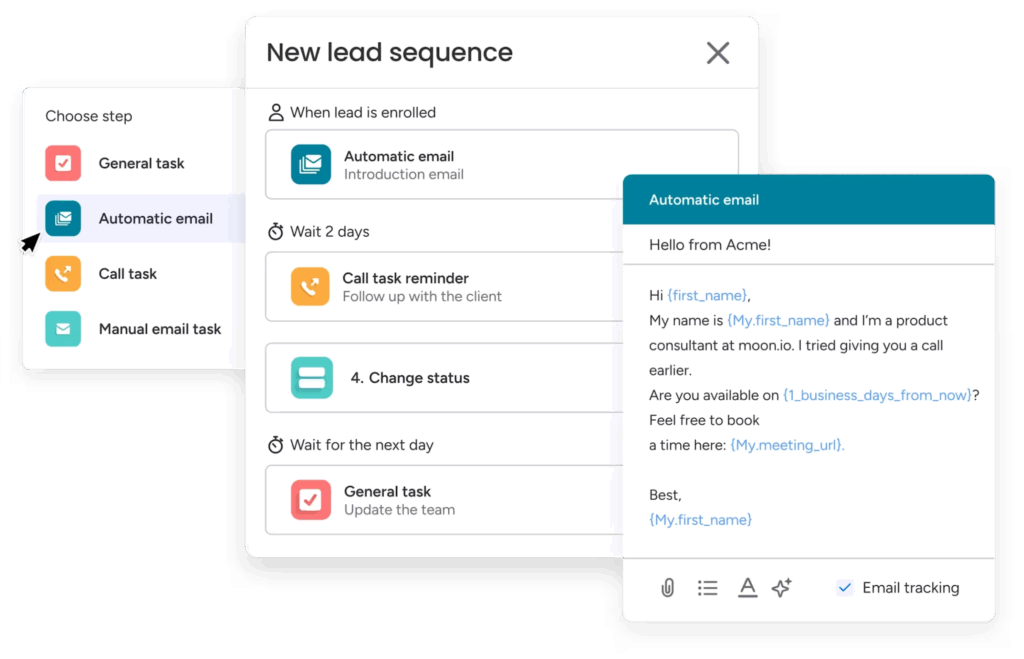This screenshot has width=1024, height=659.
Task: Insert a bulleted list in email
Action: (707, 588)
